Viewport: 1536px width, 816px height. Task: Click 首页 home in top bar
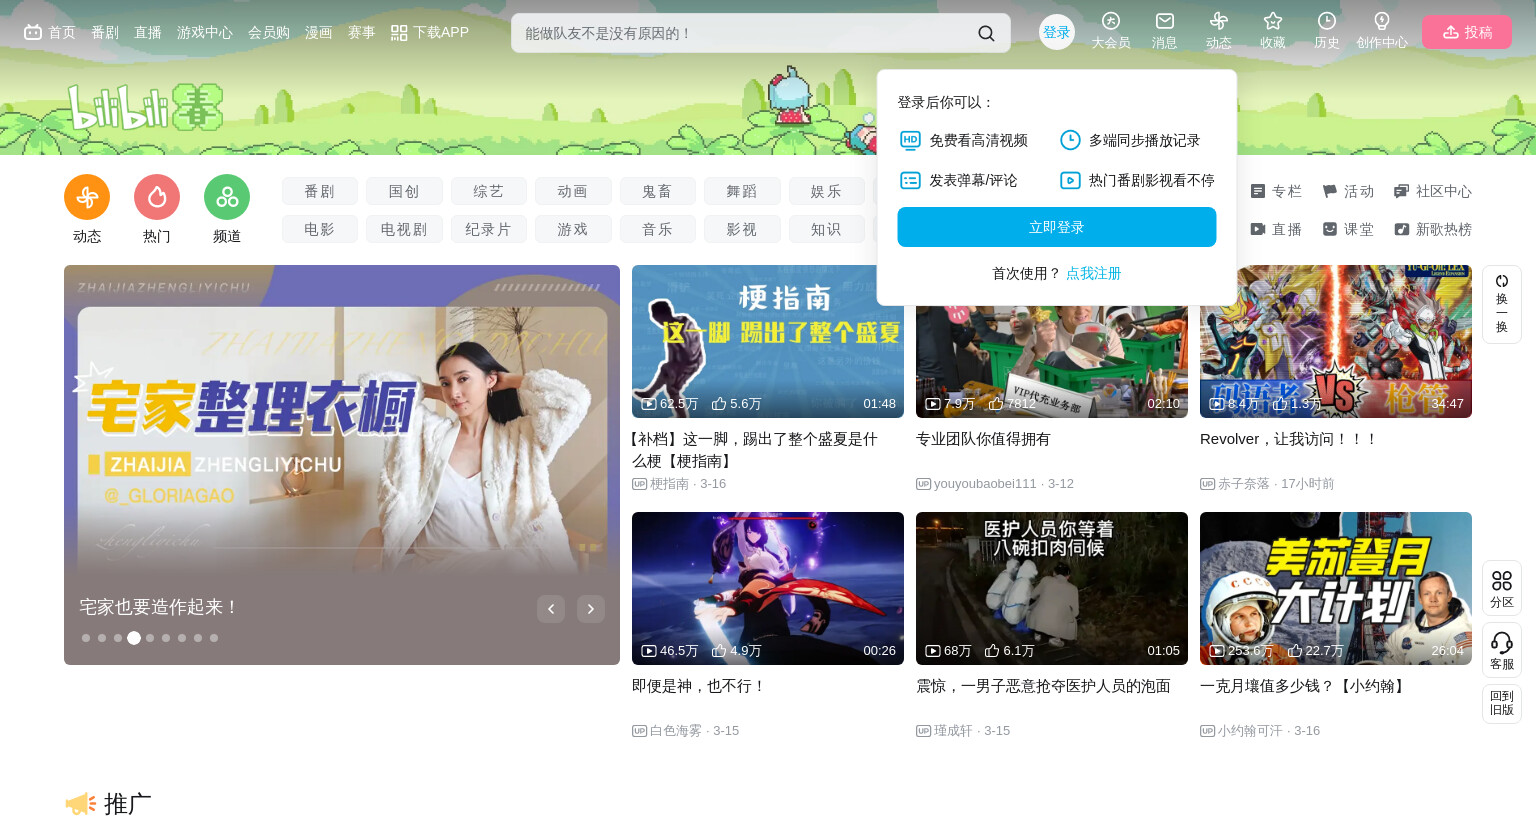(50, 32)
